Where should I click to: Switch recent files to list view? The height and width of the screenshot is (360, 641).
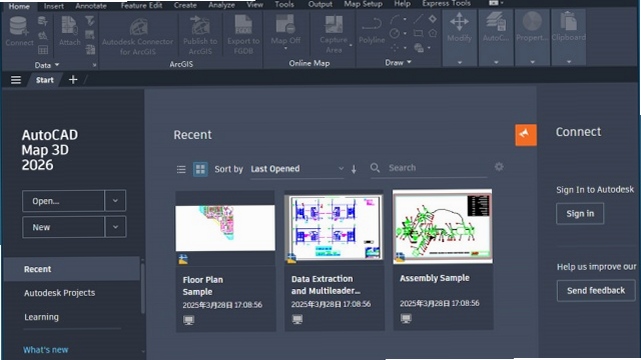[x=181, y=169]
